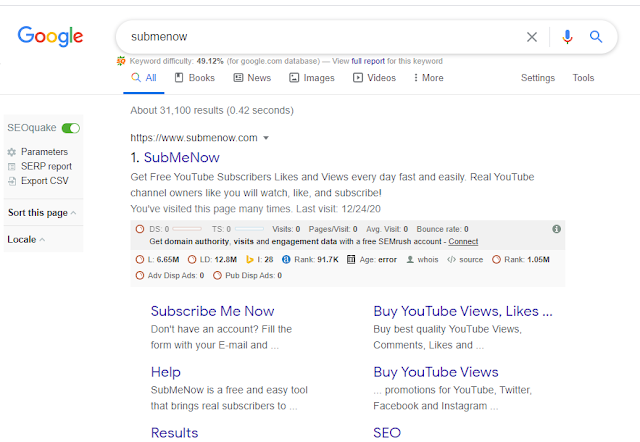Expand the Locale section
Image resolution: width=640 pixels, height=442 pixels.
click(x=26, y=240)
